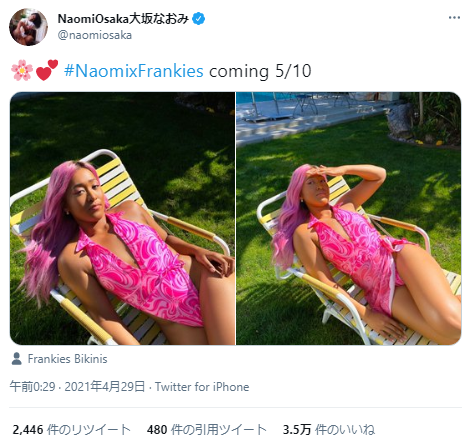This screenshot has width=469, height=446.
Task: View the 480 件の引用ツイート list
Action: pos(207,429)
